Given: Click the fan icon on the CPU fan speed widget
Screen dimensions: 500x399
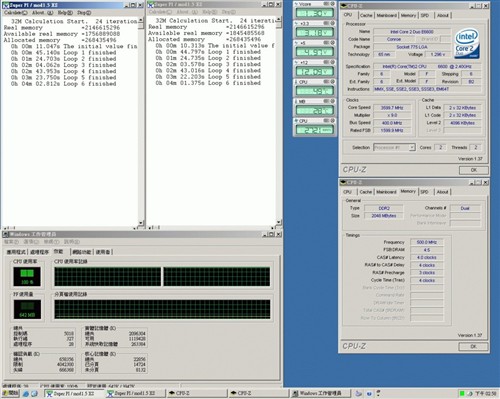Looking at the screenshot, I should point(296,121).
